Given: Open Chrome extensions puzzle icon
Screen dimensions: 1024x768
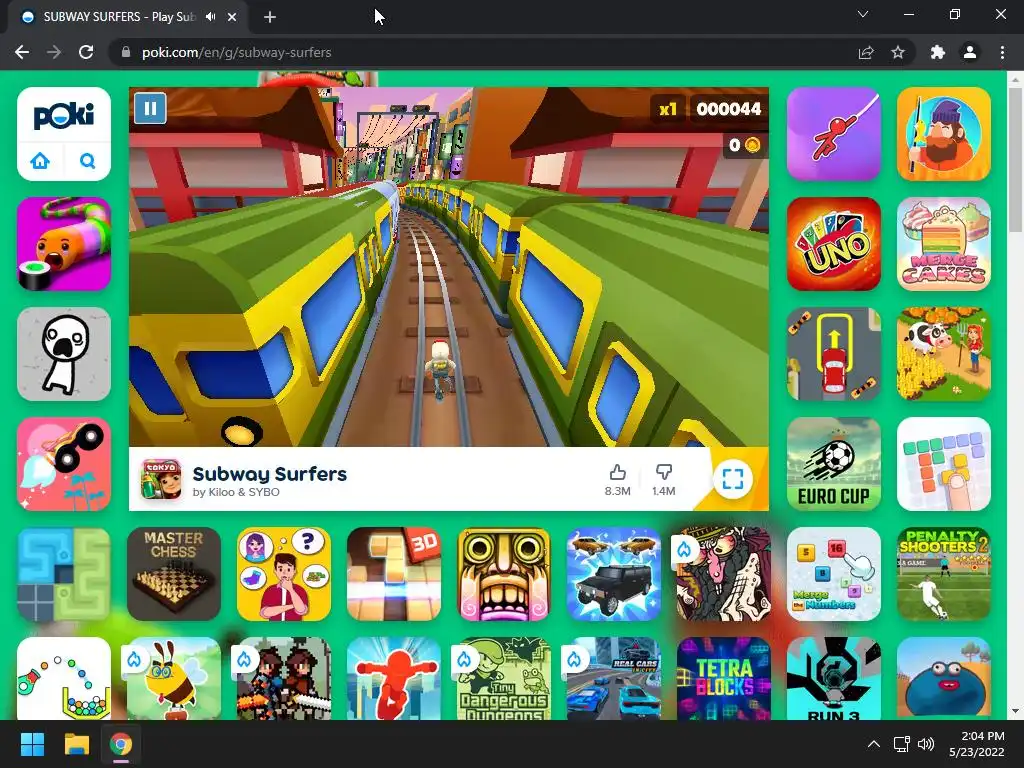Looking at the screenshot, I should [x=938, y=52].
